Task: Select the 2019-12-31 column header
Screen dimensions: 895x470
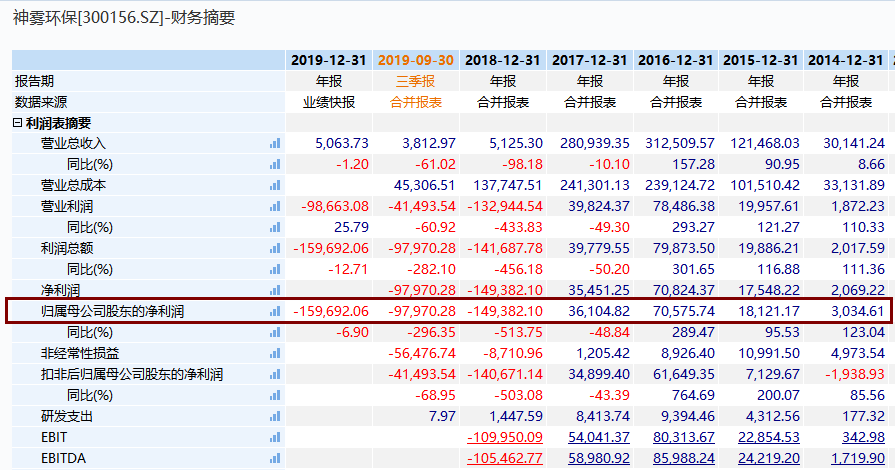Action: (329, 60)
